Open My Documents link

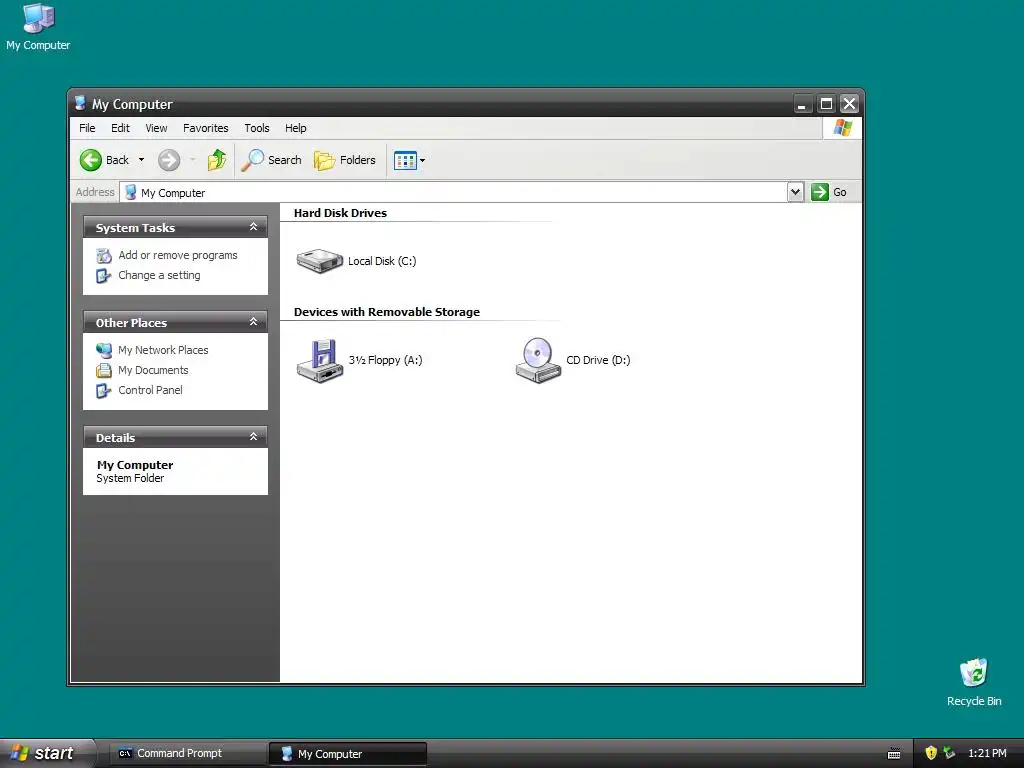[x=153, y=370]
